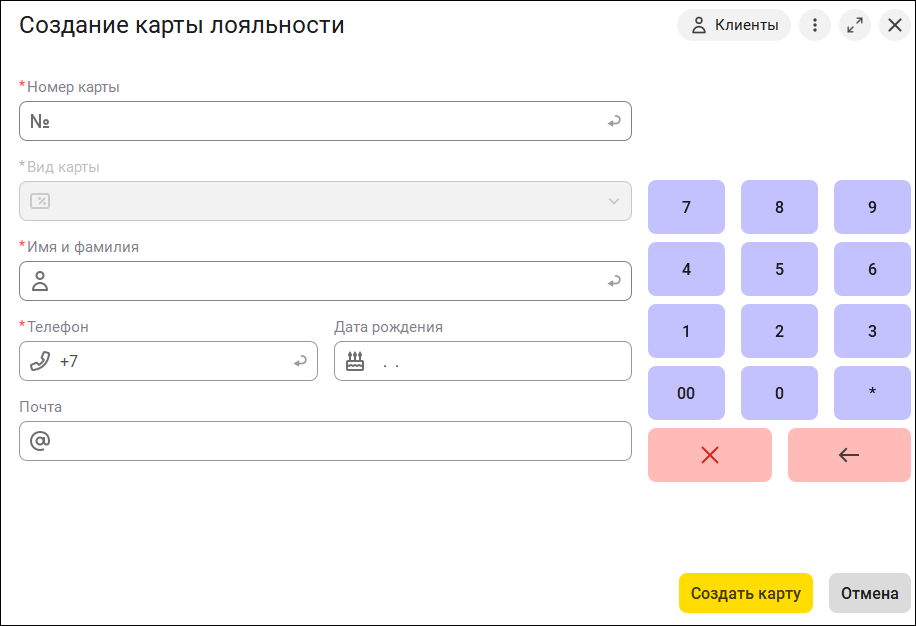This screenshot has height=626, width=916.
Task: Click the birthday cake icon in date field
Action: point(356,362)
